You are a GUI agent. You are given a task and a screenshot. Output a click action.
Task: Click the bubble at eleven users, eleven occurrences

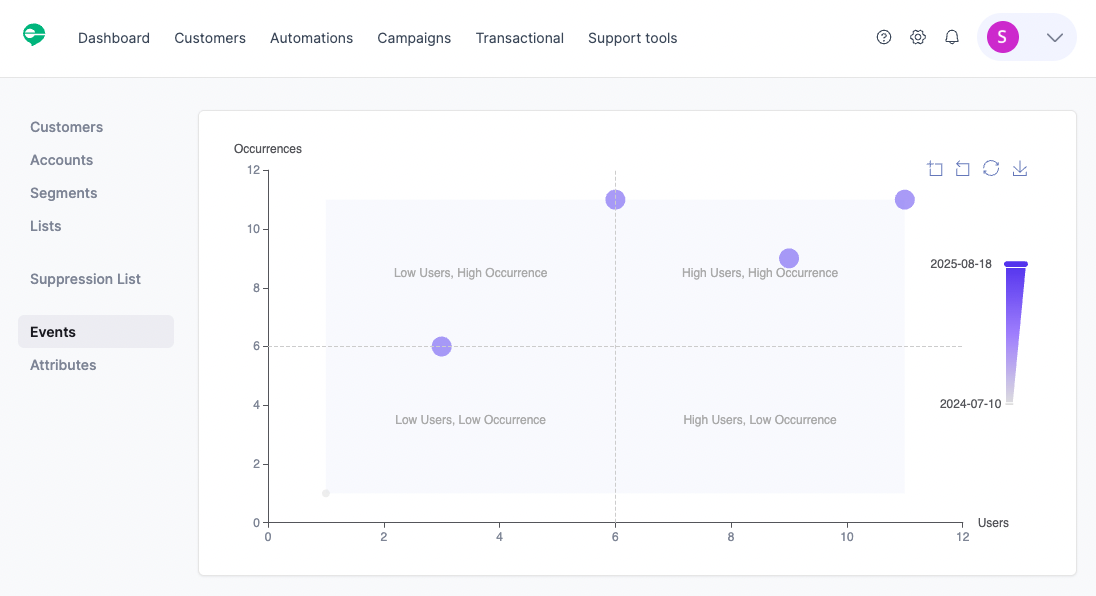pos(905,199)
